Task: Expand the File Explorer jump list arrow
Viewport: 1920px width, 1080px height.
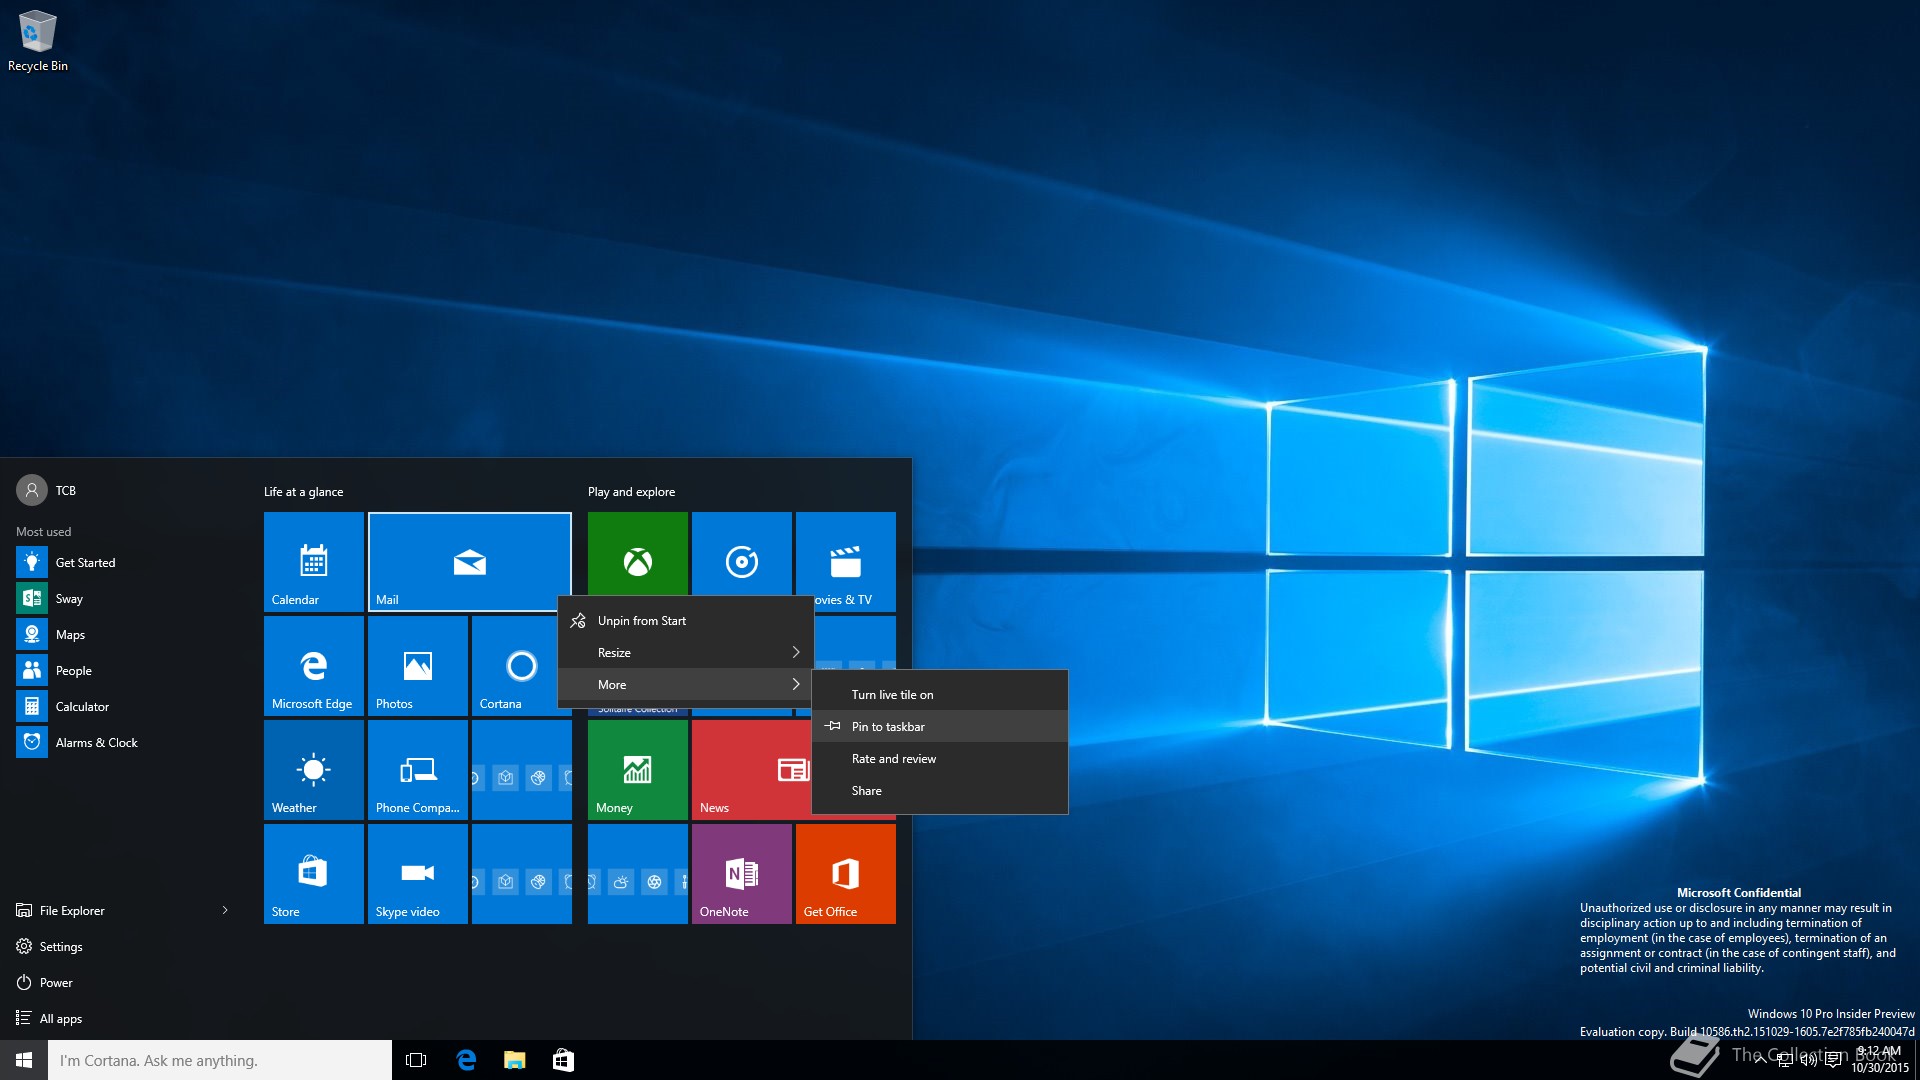Action: click(225, 911)
